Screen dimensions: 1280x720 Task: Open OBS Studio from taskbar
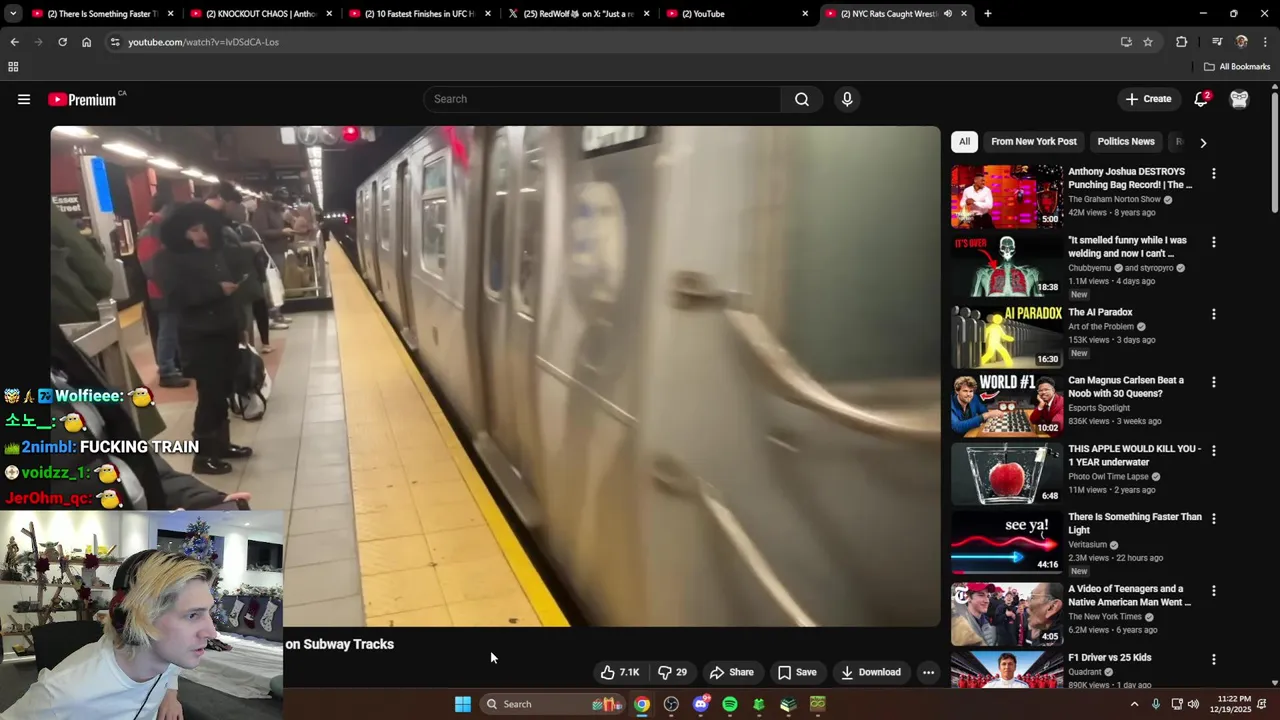(x=671, y=704)
